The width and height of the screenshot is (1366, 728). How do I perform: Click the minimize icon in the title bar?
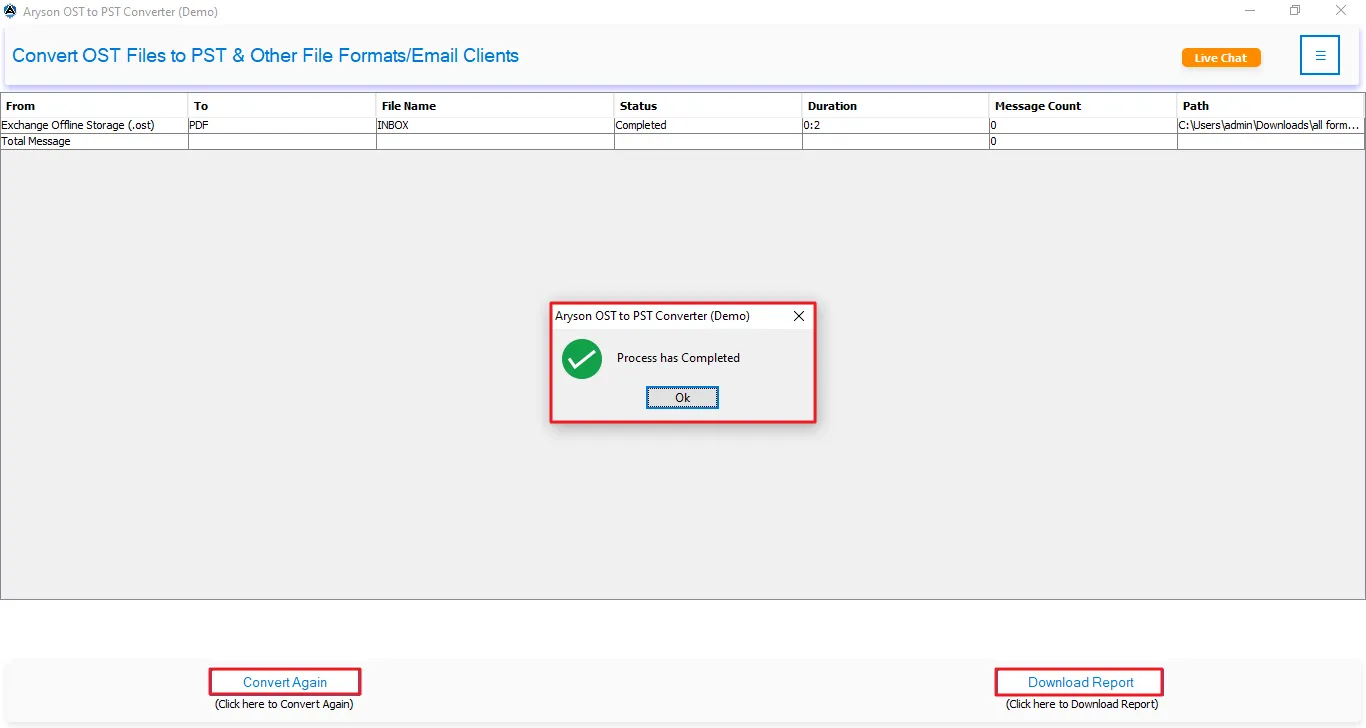(x=1249, y=10)
